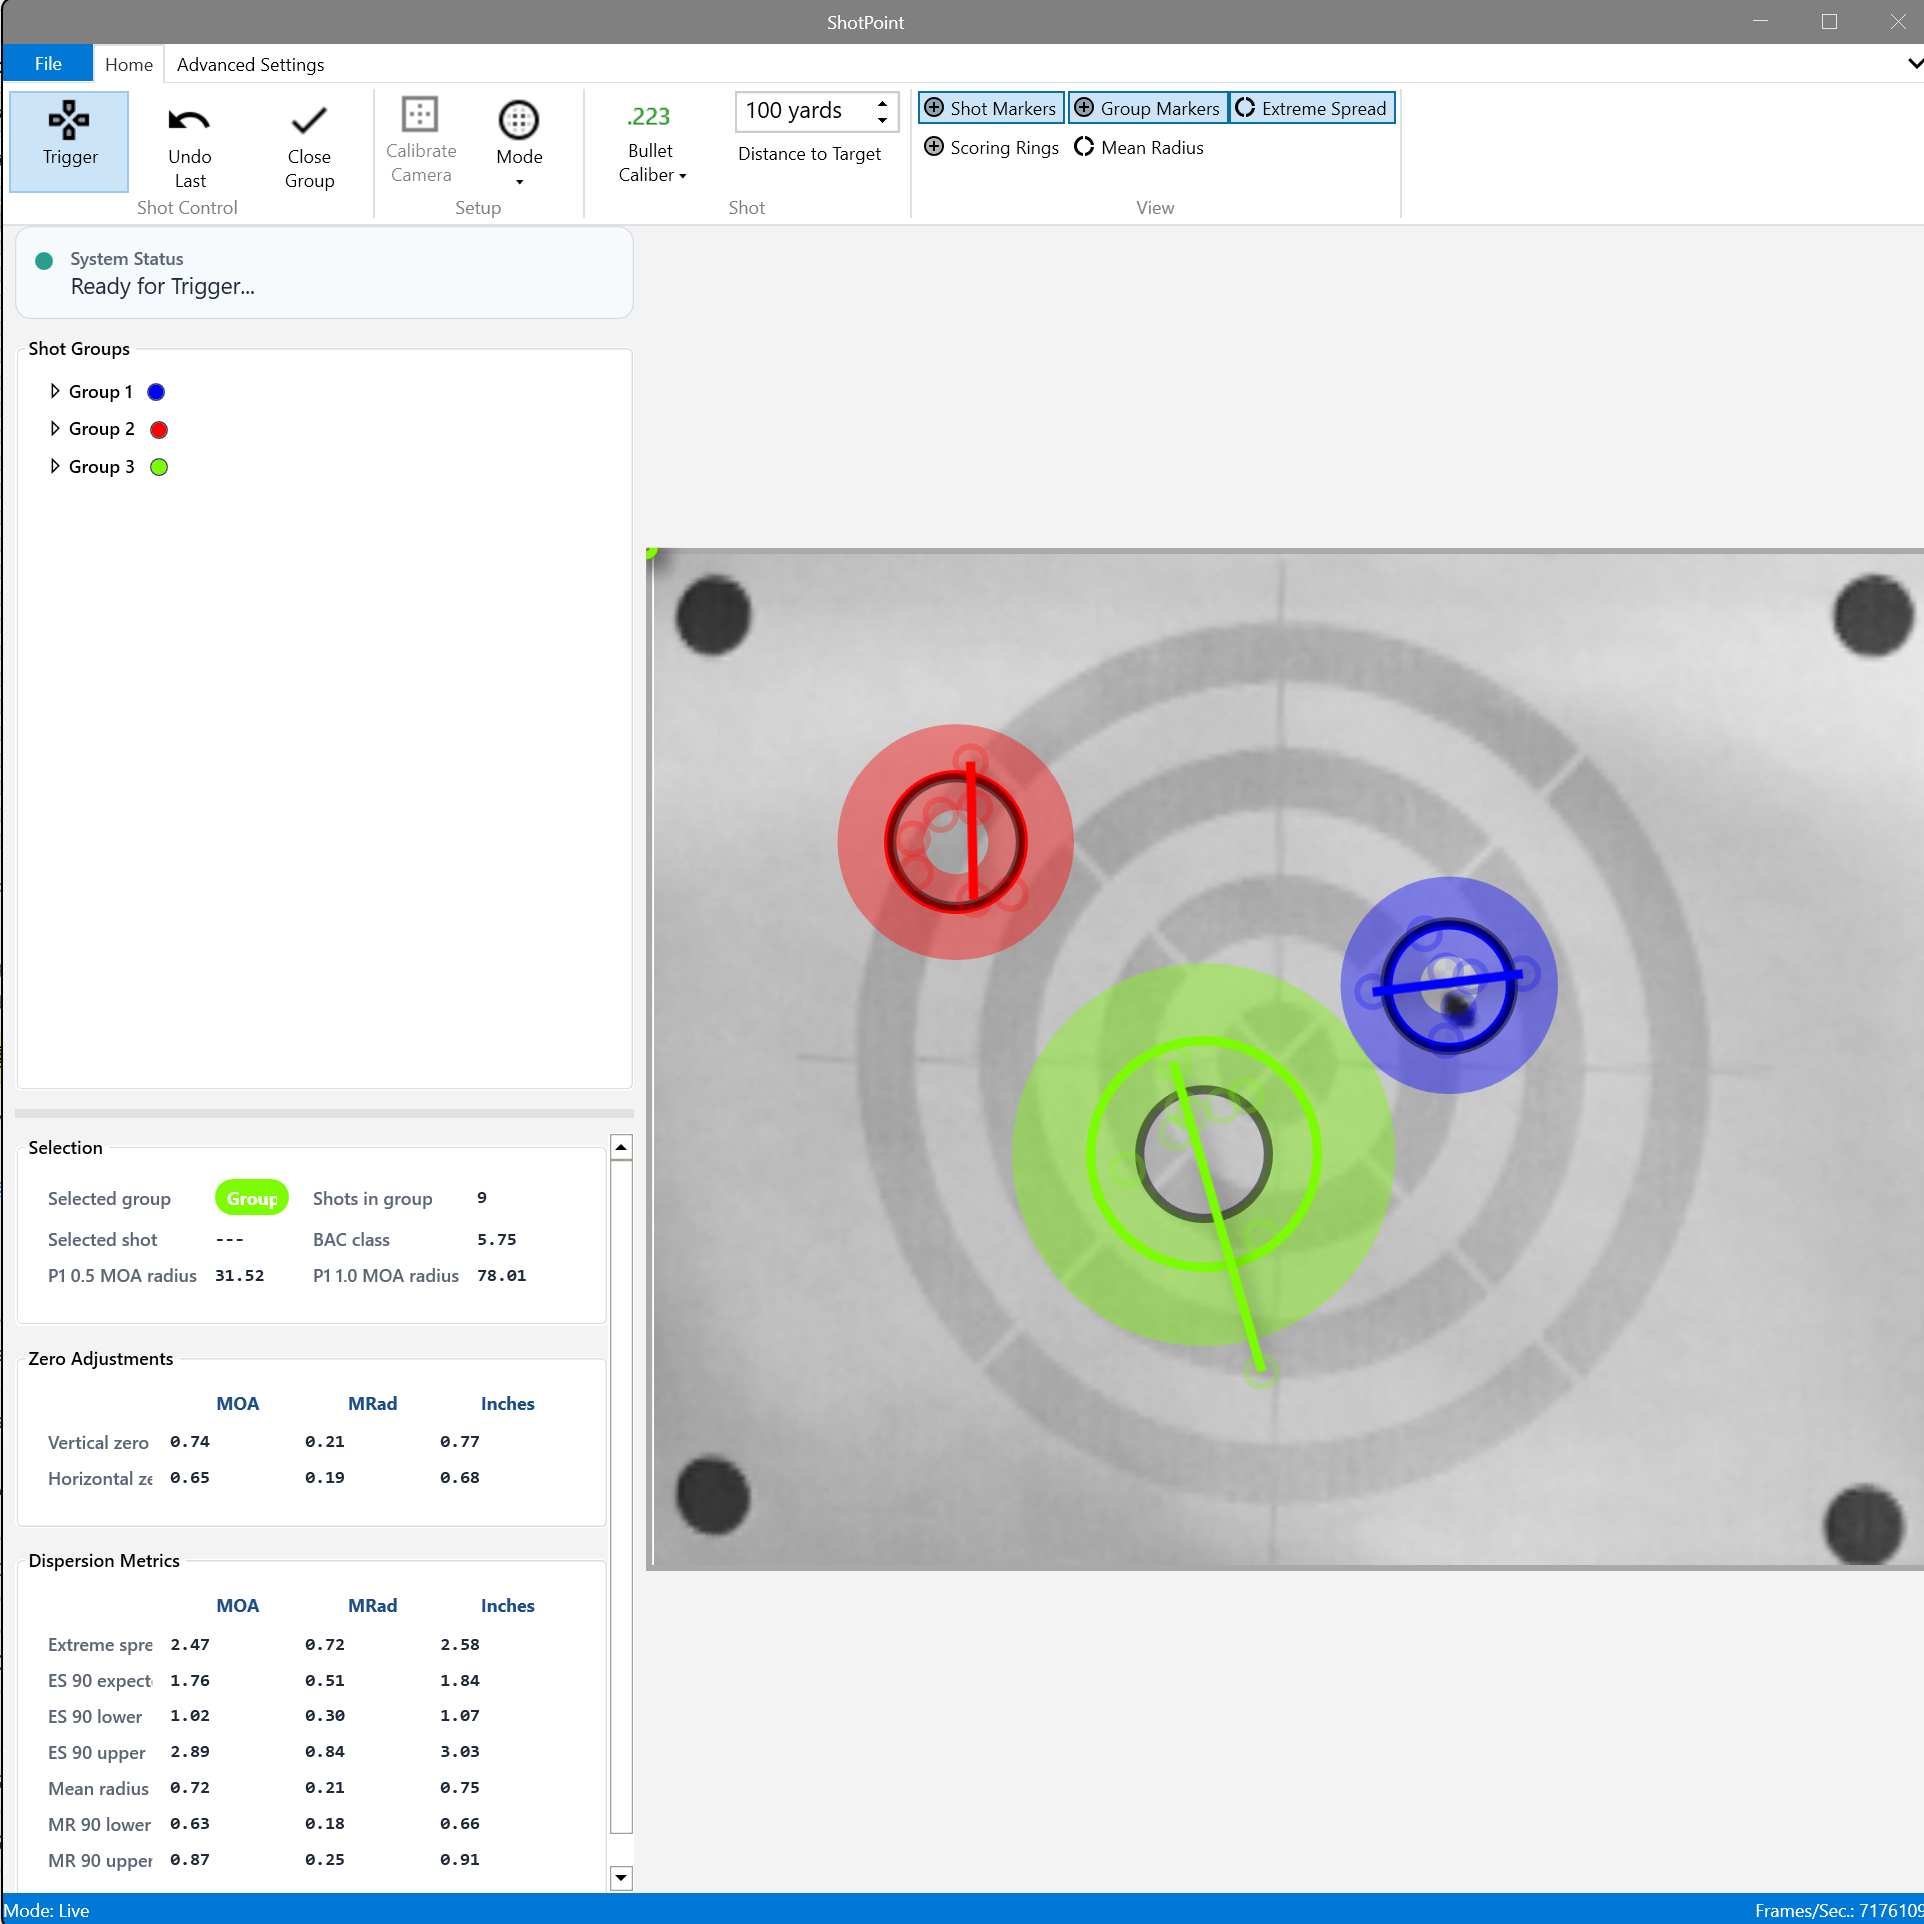
Task: Click scroll down arrow in metrics panel
Action: (x=621, y=1877)
